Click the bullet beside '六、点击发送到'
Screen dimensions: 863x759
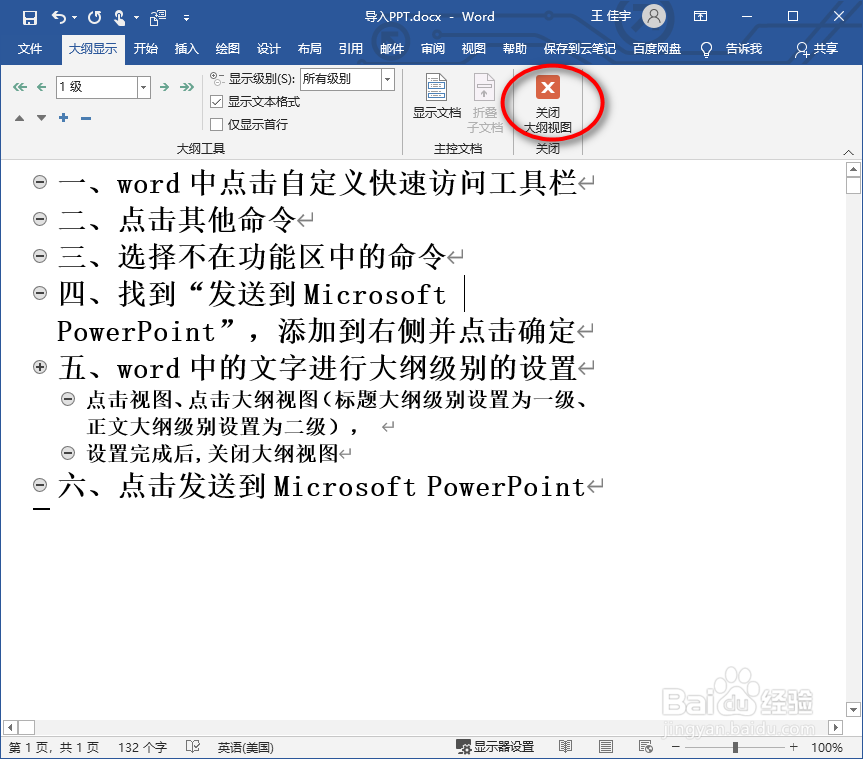40,485
